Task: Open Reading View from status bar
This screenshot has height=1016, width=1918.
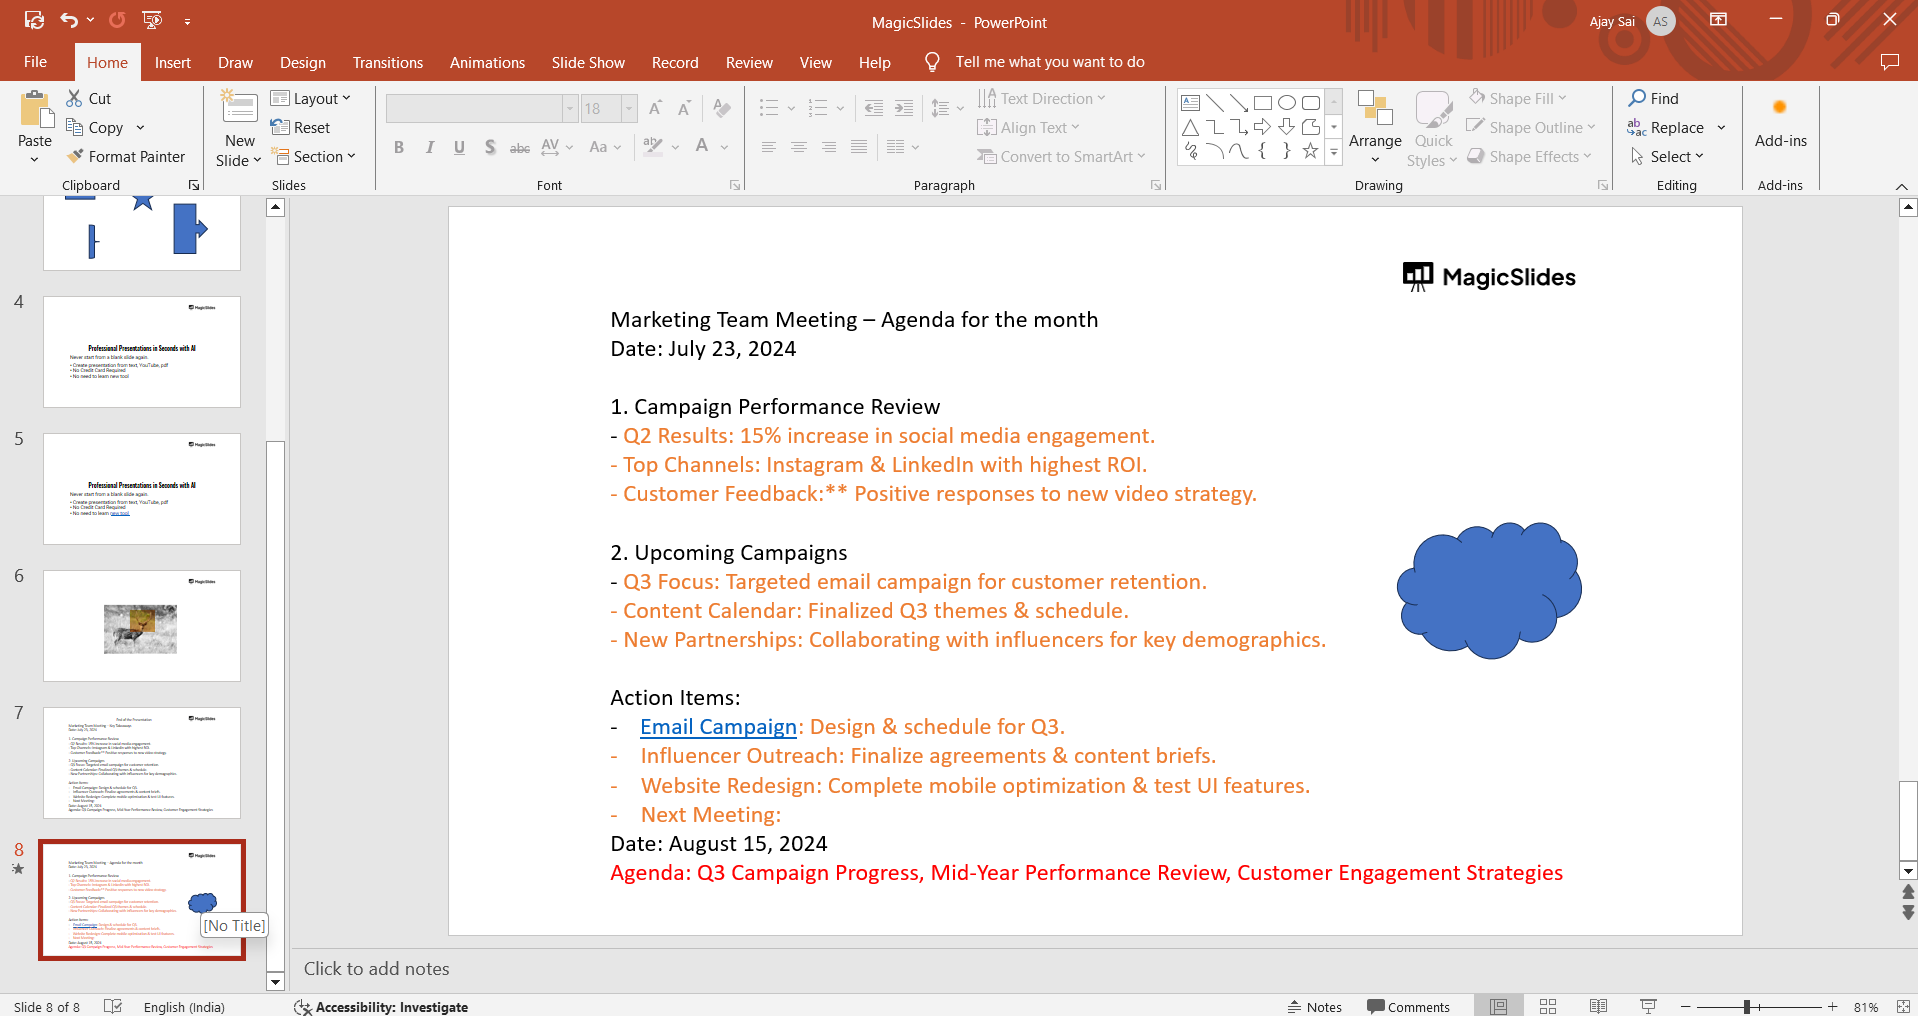Action: (1598, 1006)
